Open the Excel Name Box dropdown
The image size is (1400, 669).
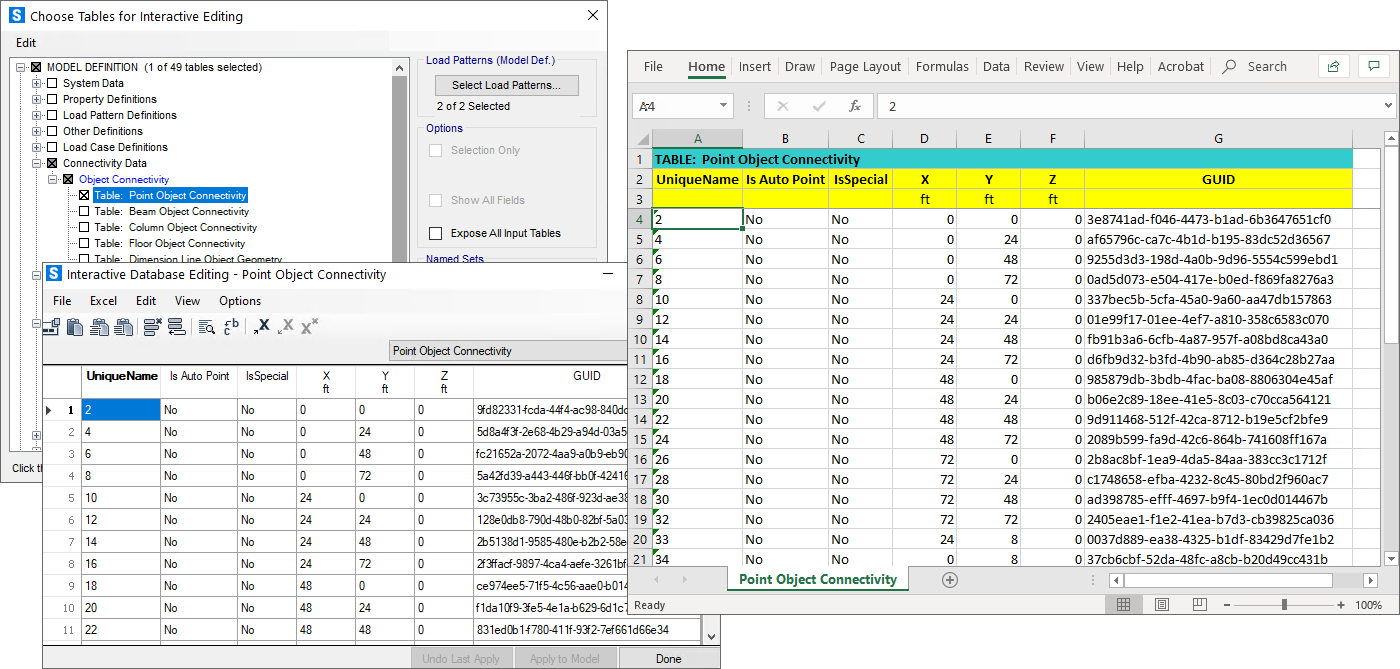(724, 106)
